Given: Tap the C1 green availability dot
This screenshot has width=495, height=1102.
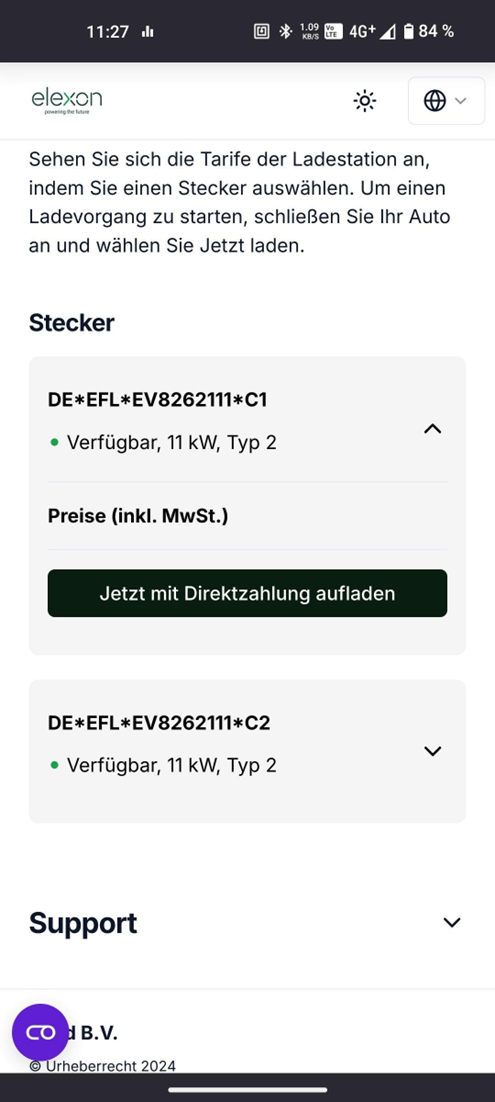Looking at the screenshot, I should (x=55, y=443).
